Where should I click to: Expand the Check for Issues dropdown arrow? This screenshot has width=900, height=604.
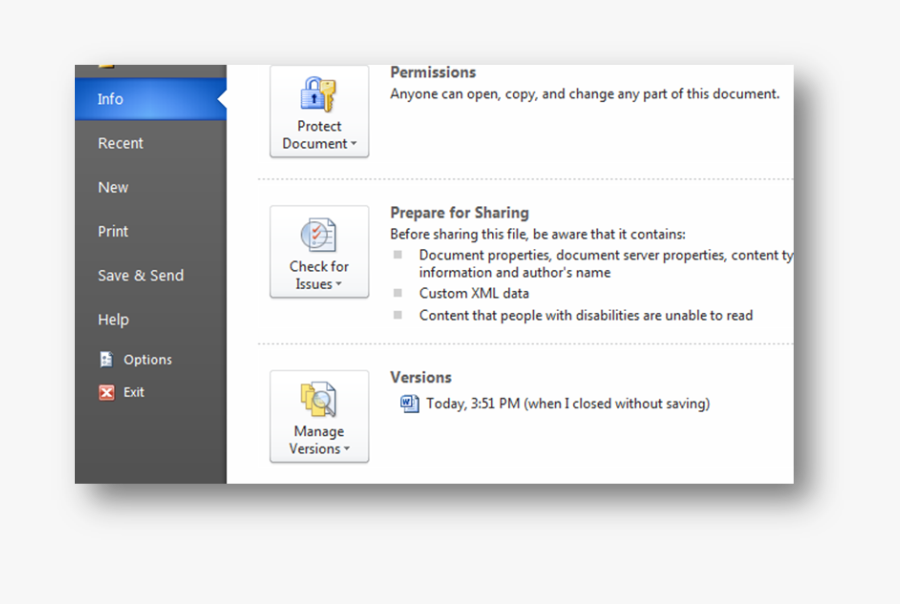[x=338, y=285]
